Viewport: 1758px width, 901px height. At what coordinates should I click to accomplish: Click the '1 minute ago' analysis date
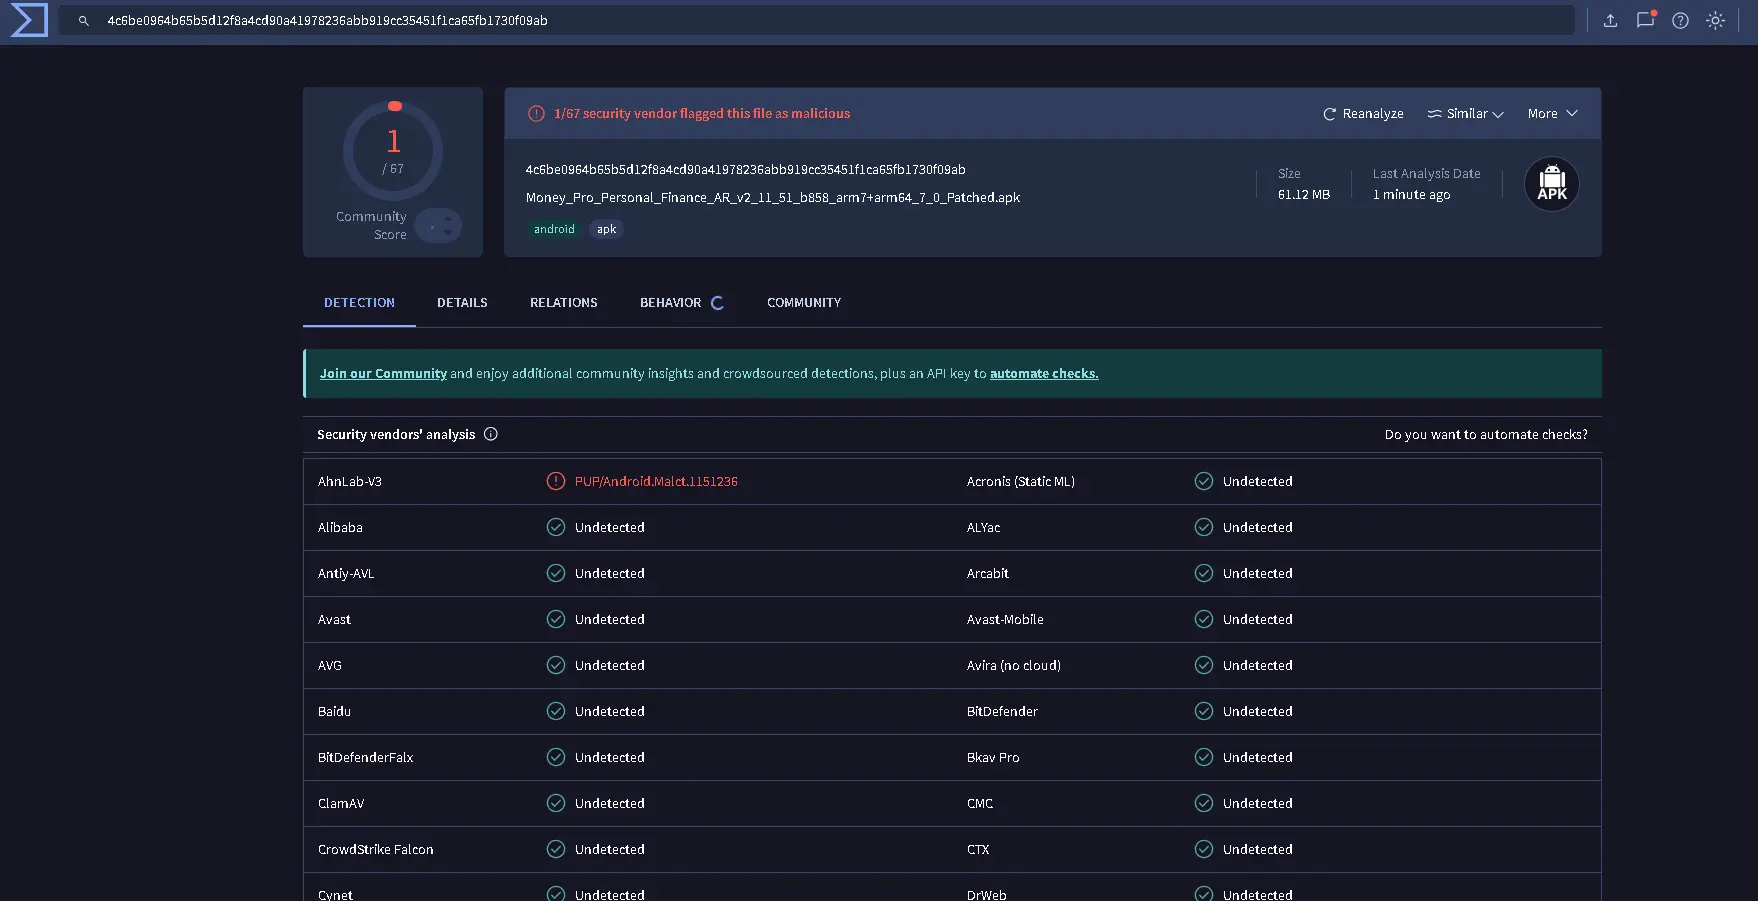(1411, 195)
